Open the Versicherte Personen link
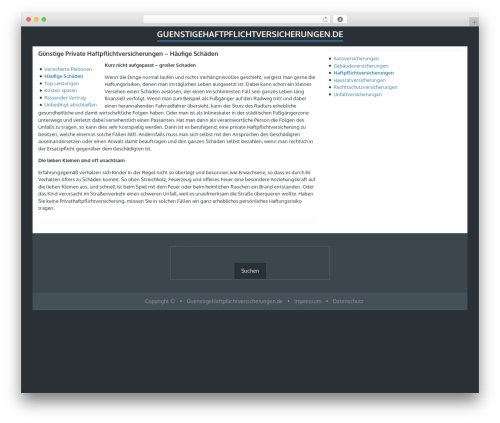The image size is (500, 423). (x=68, y=69)
